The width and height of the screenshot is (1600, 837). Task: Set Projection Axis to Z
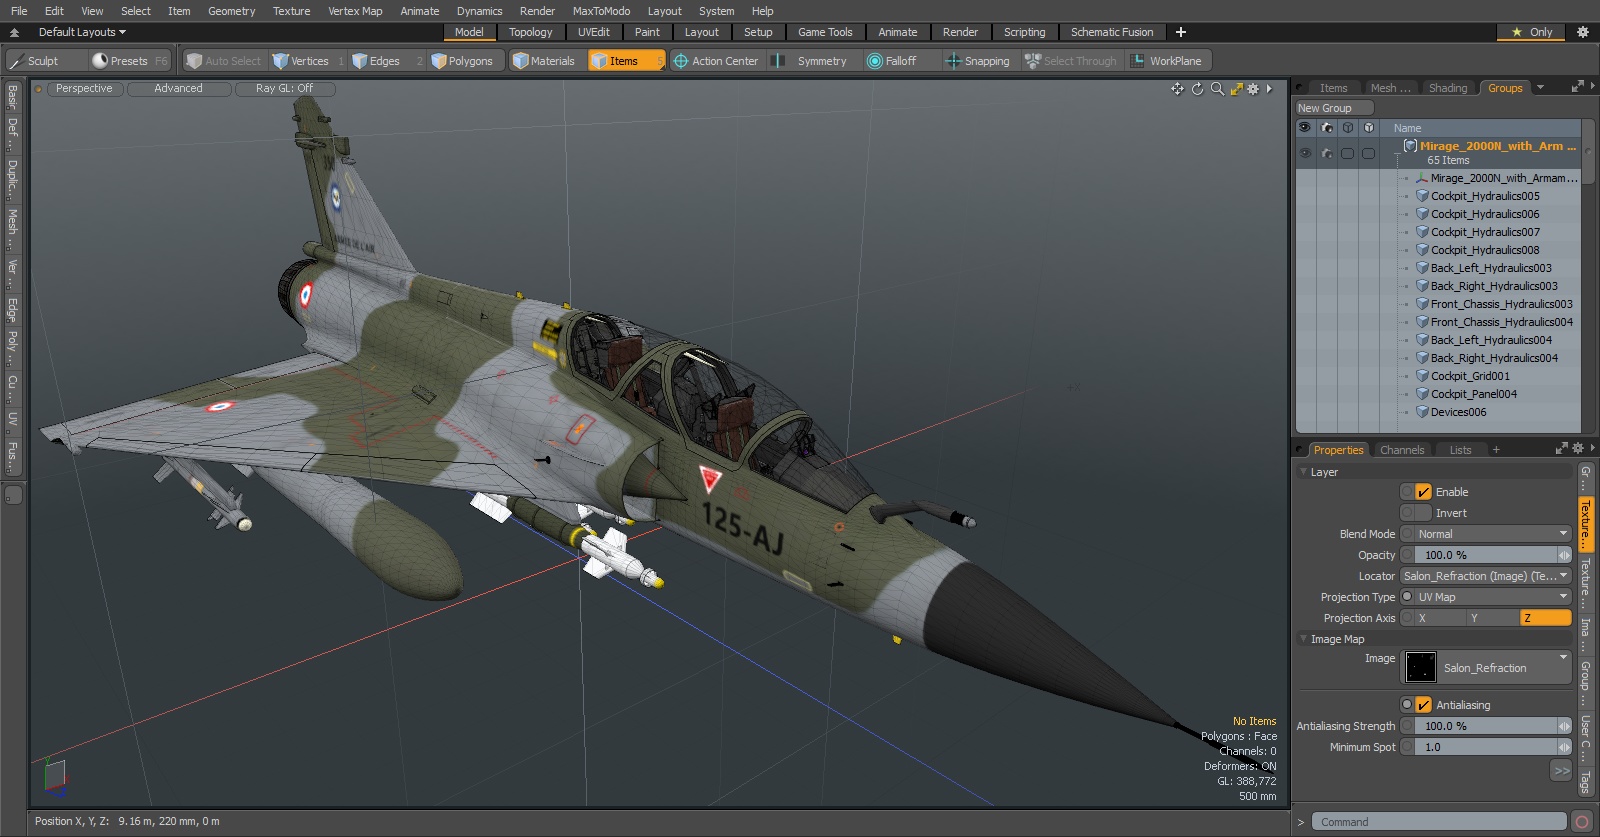1546,618
